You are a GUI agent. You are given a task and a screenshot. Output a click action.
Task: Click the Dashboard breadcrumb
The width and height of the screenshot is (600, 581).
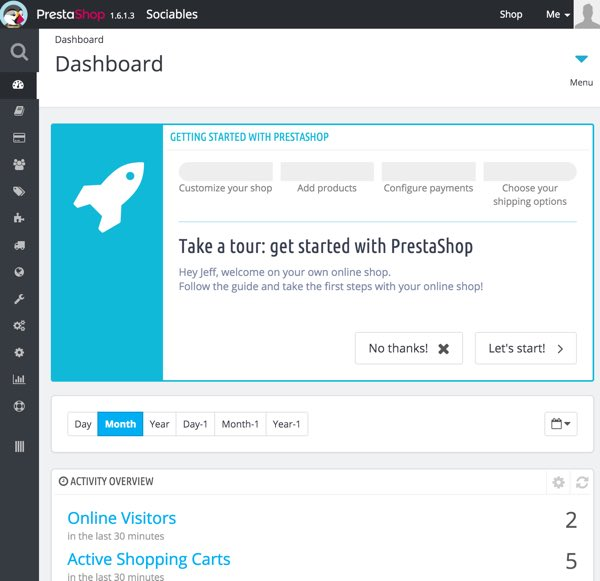point(79,39)
